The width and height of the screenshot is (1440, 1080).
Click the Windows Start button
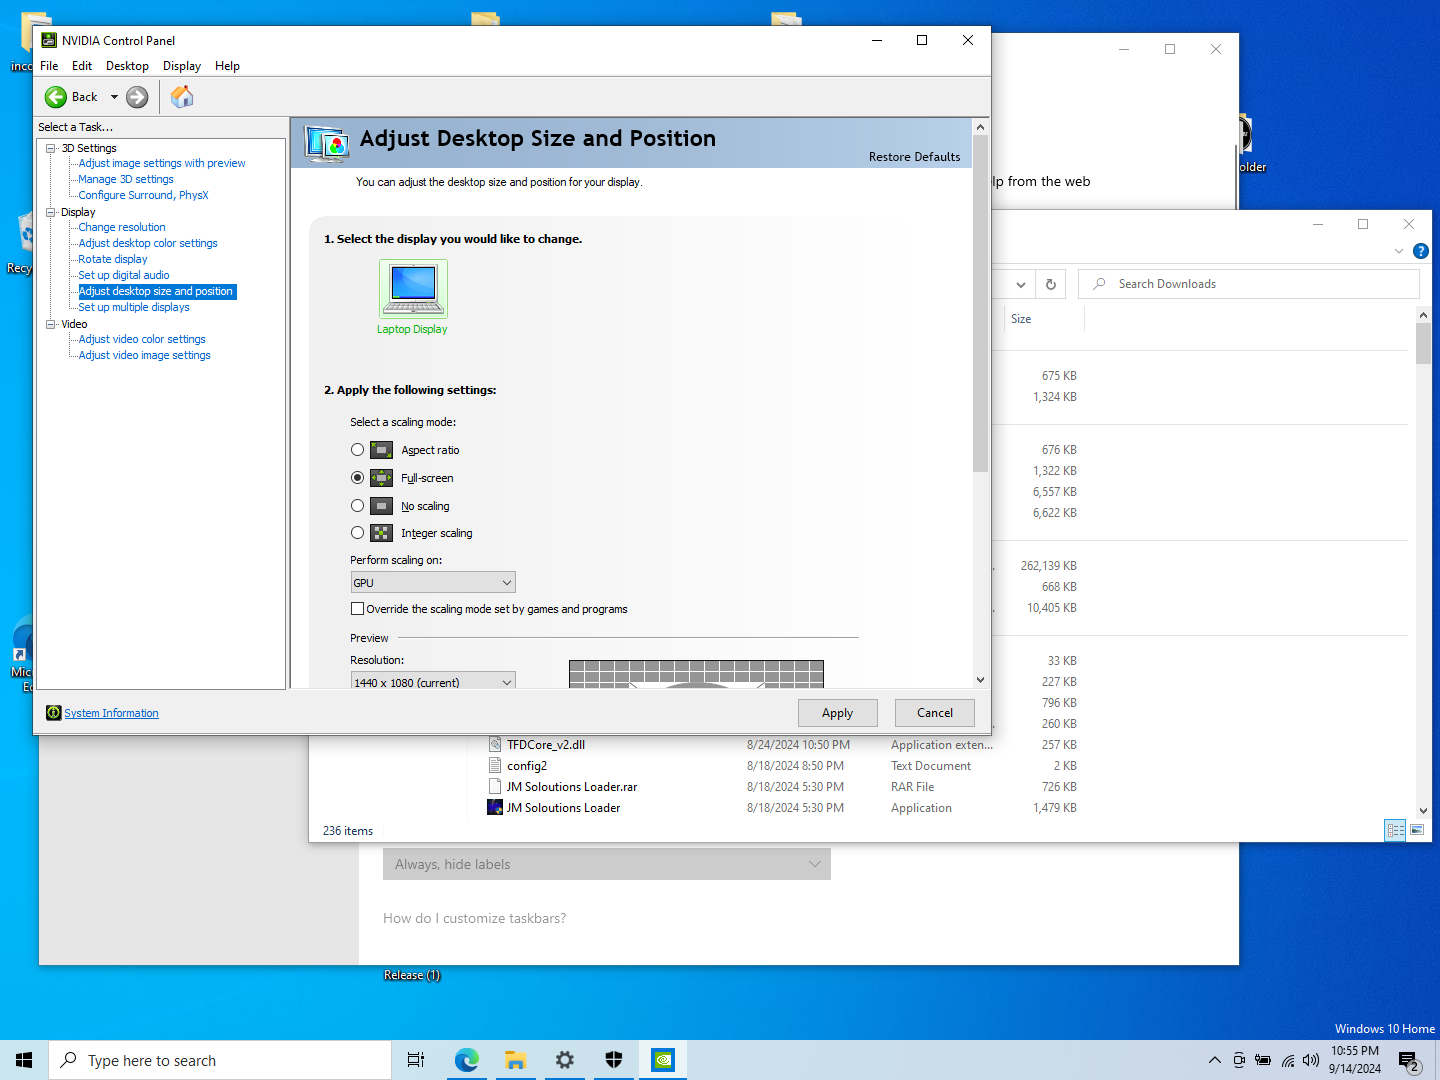(24, 1060)
